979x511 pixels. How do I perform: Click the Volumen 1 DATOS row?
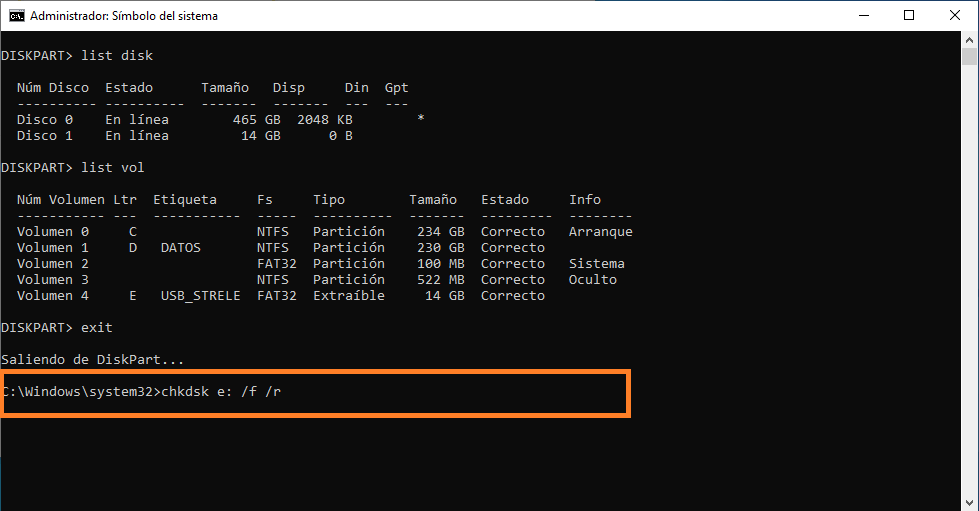[280, 248]
